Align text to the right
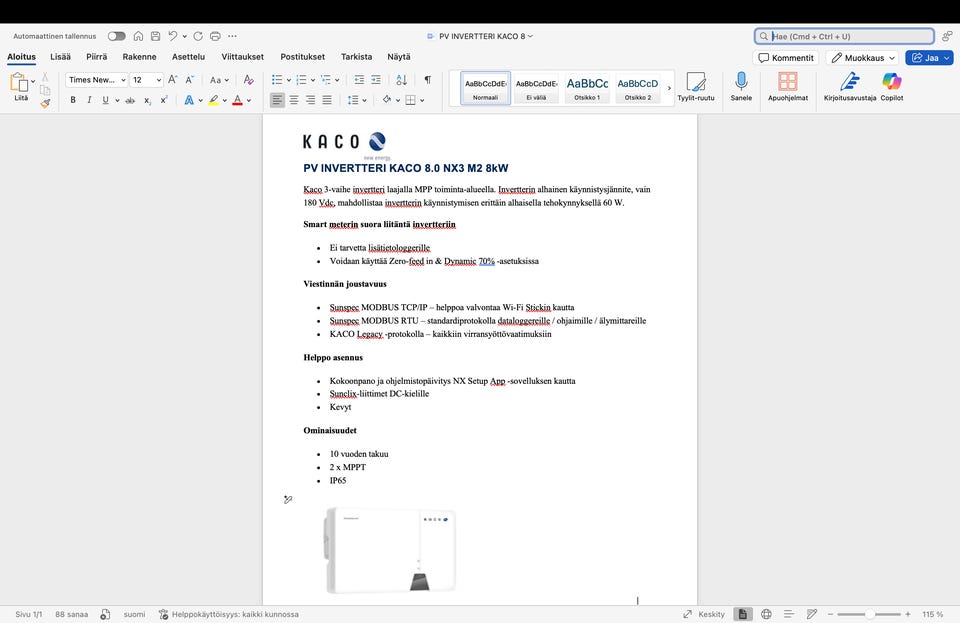Viewport: 960px width, 623px height. coord(310,100)
